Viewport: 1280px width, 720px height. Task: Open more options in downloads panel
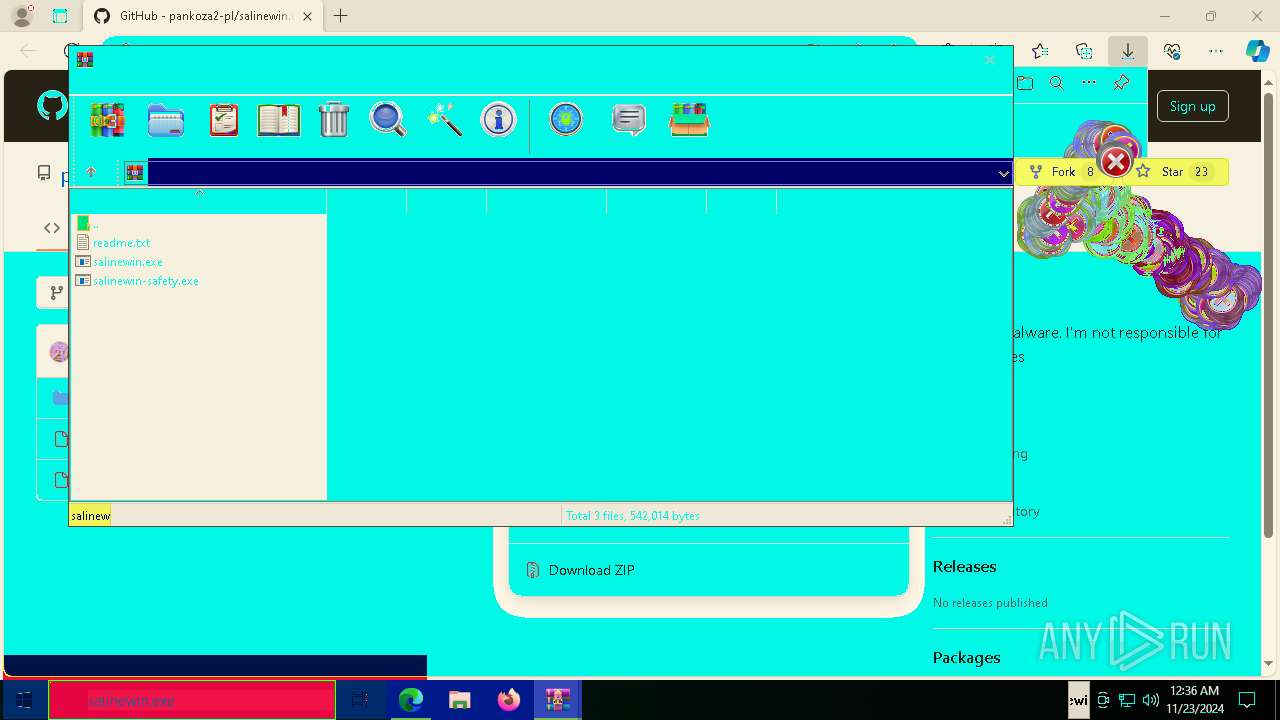(x=1089, y=83)
